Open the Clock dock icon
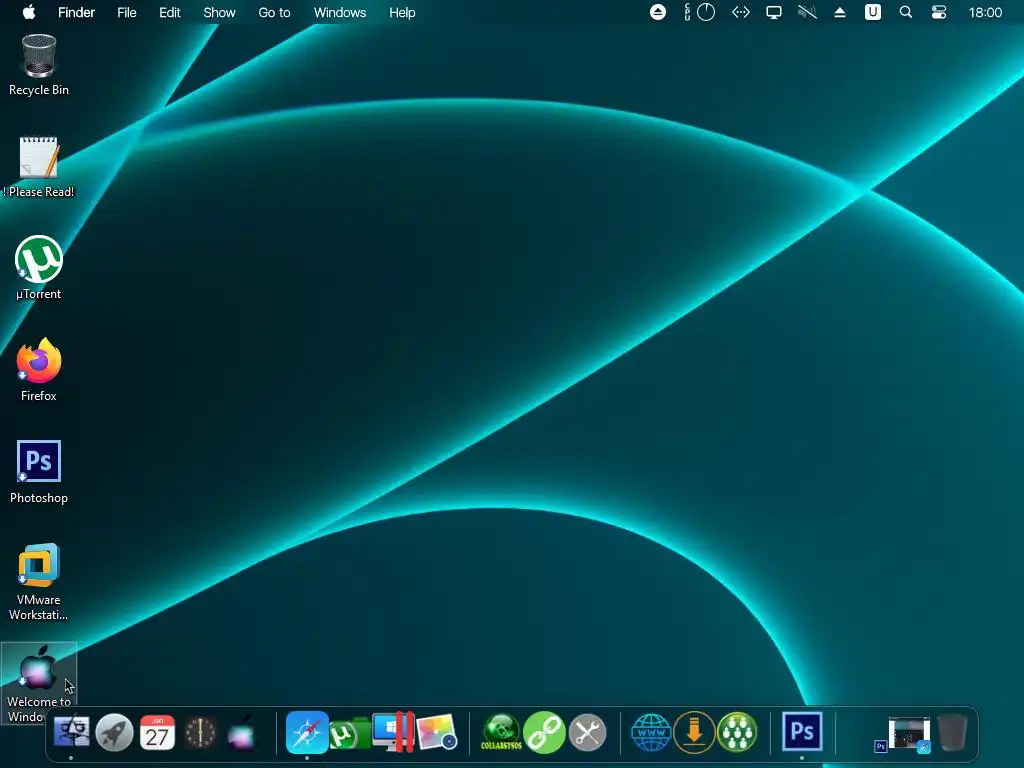1024x768 pixels. 200,733
